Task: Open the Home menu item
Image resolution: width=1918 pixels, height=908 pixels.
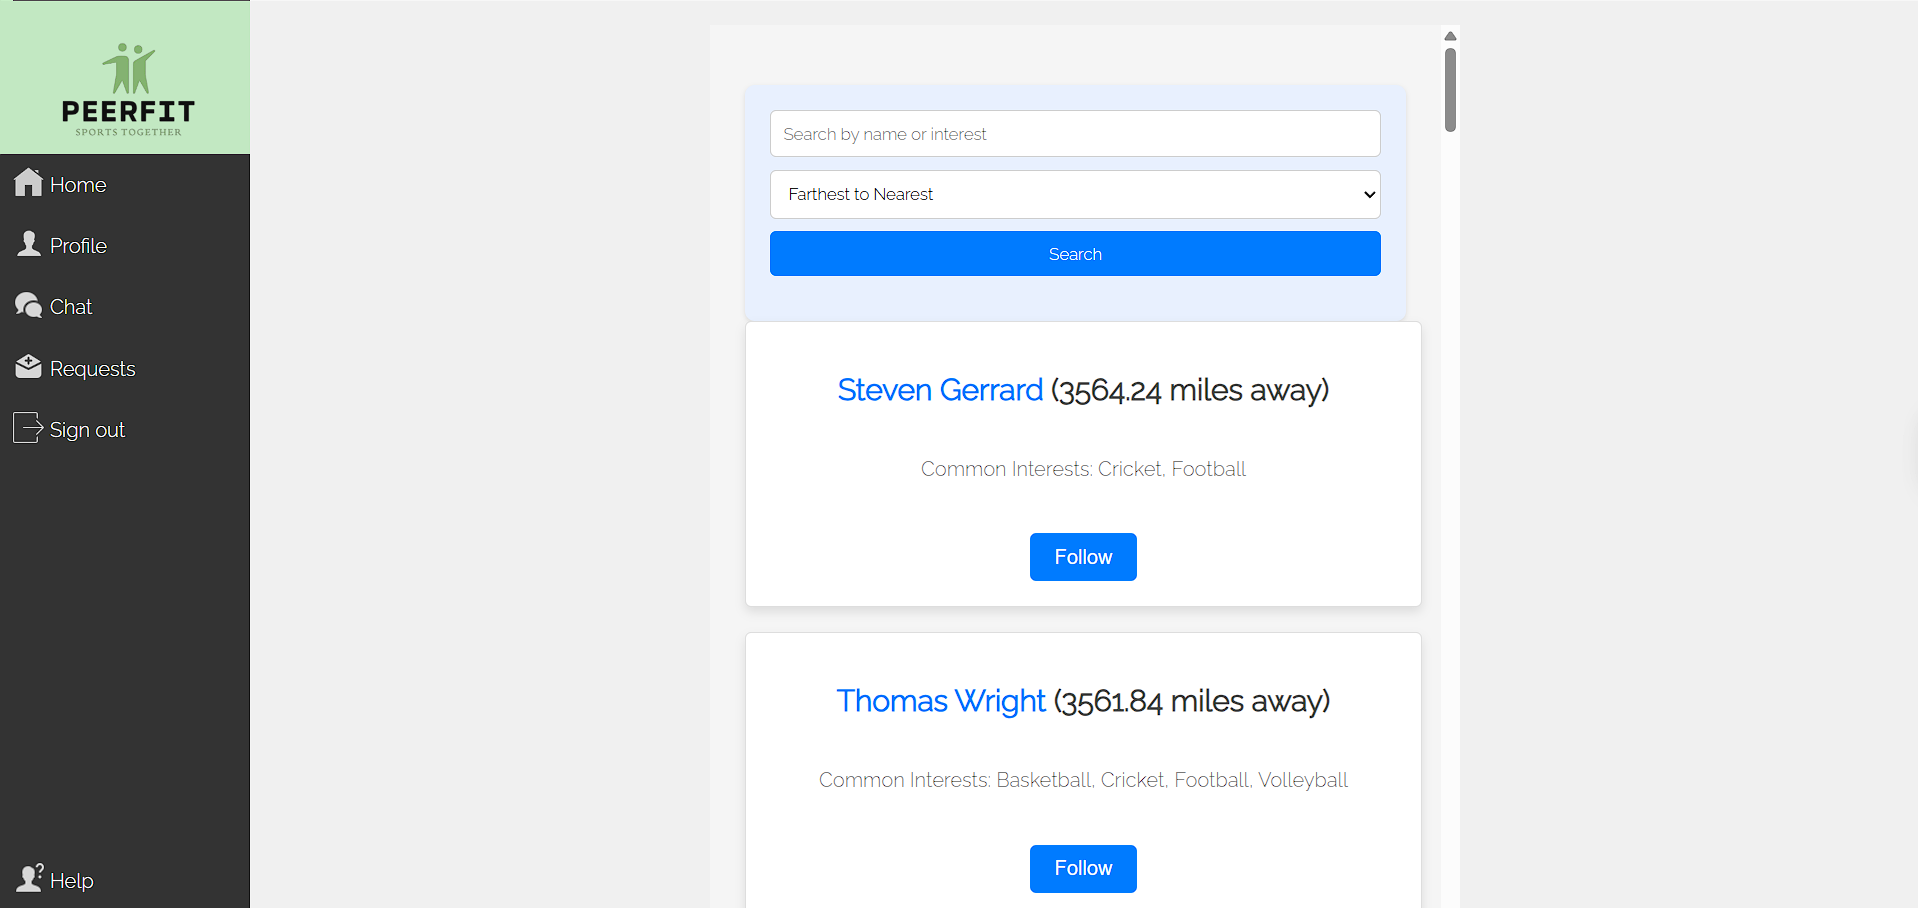Action: (78, 185)
